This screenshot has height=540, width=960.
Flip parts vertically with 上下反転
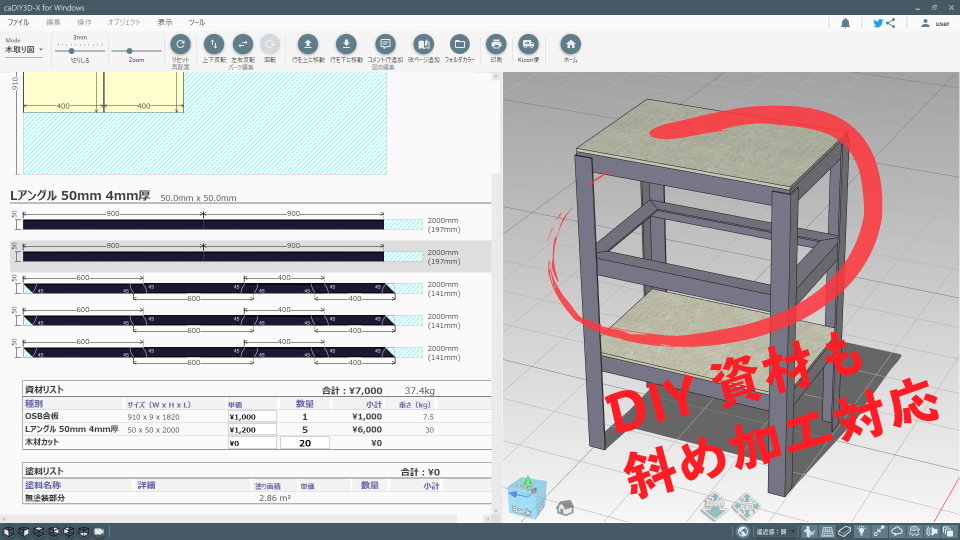click(x=214, y=44)
